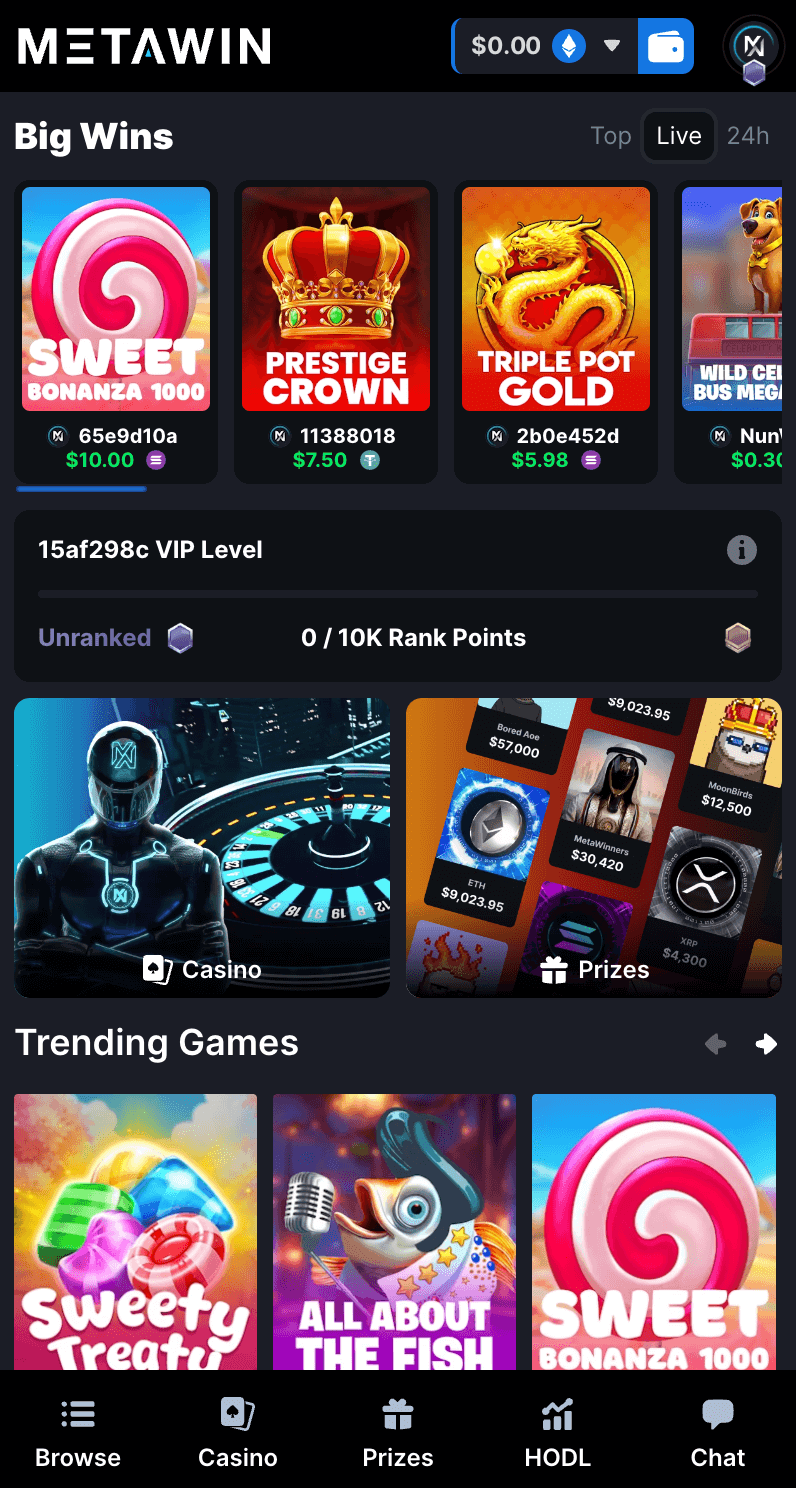Open the Prizes gift icon in bottom bar
The image size is (796, 1488).
(x=398, y=1414)
